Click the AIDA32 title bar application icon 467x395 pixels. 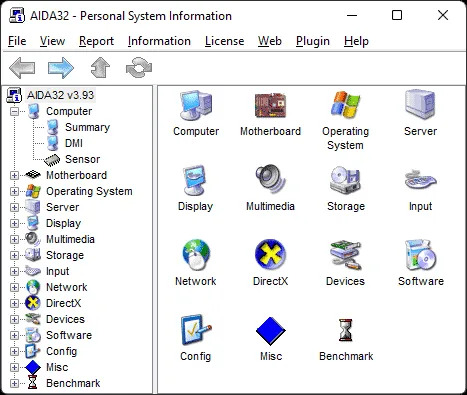click(17, 16)
